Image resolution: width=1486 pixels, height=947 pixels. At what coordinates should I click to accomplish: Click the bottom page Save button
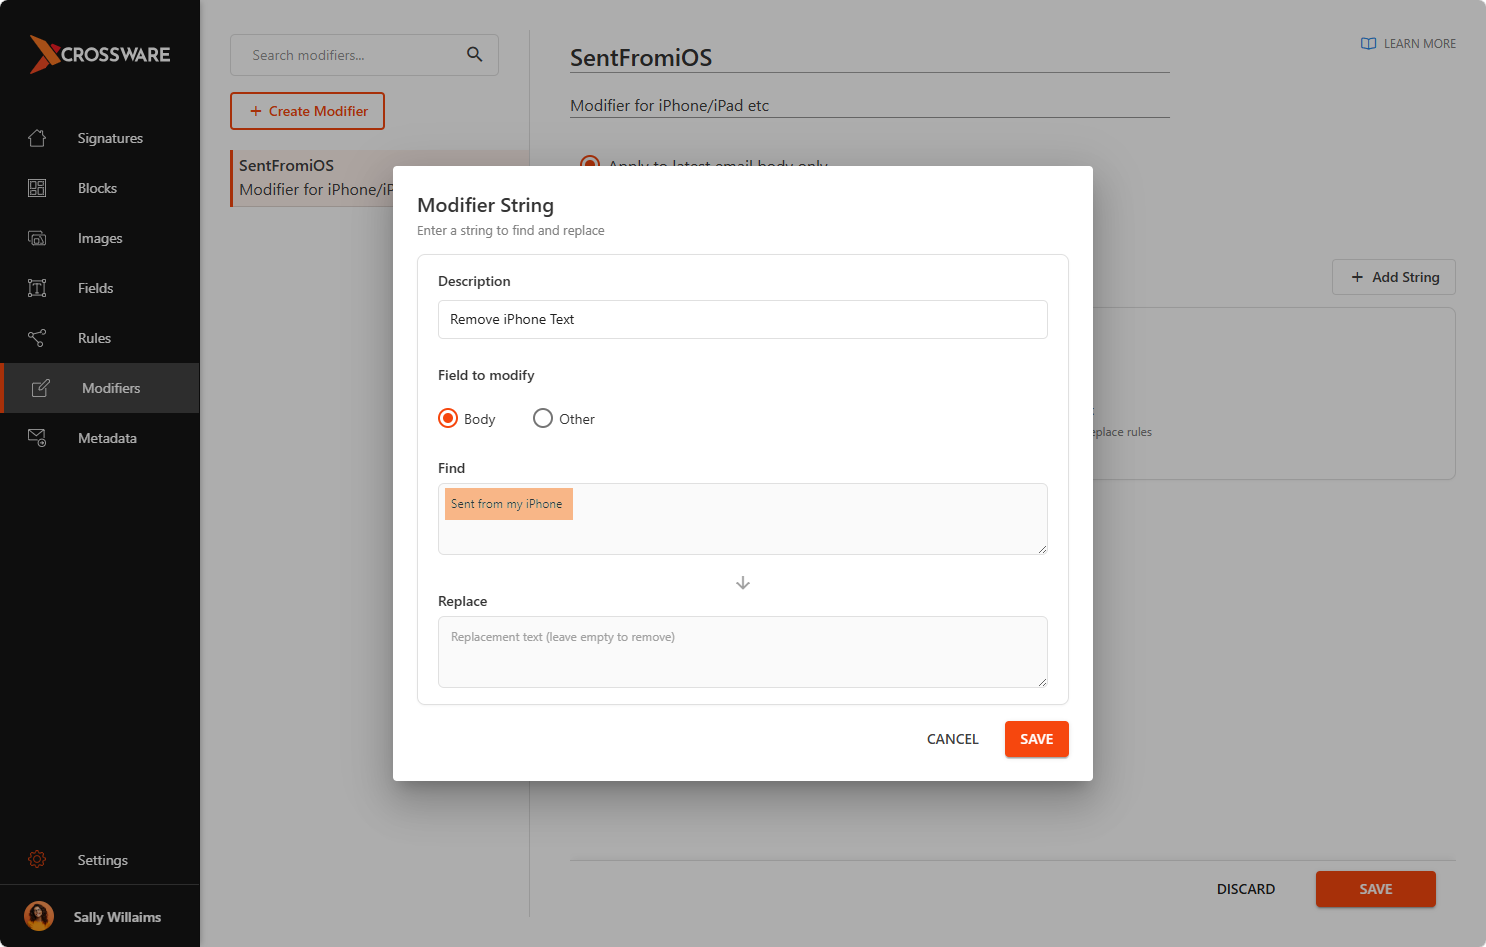click(x=1376, y=889)
